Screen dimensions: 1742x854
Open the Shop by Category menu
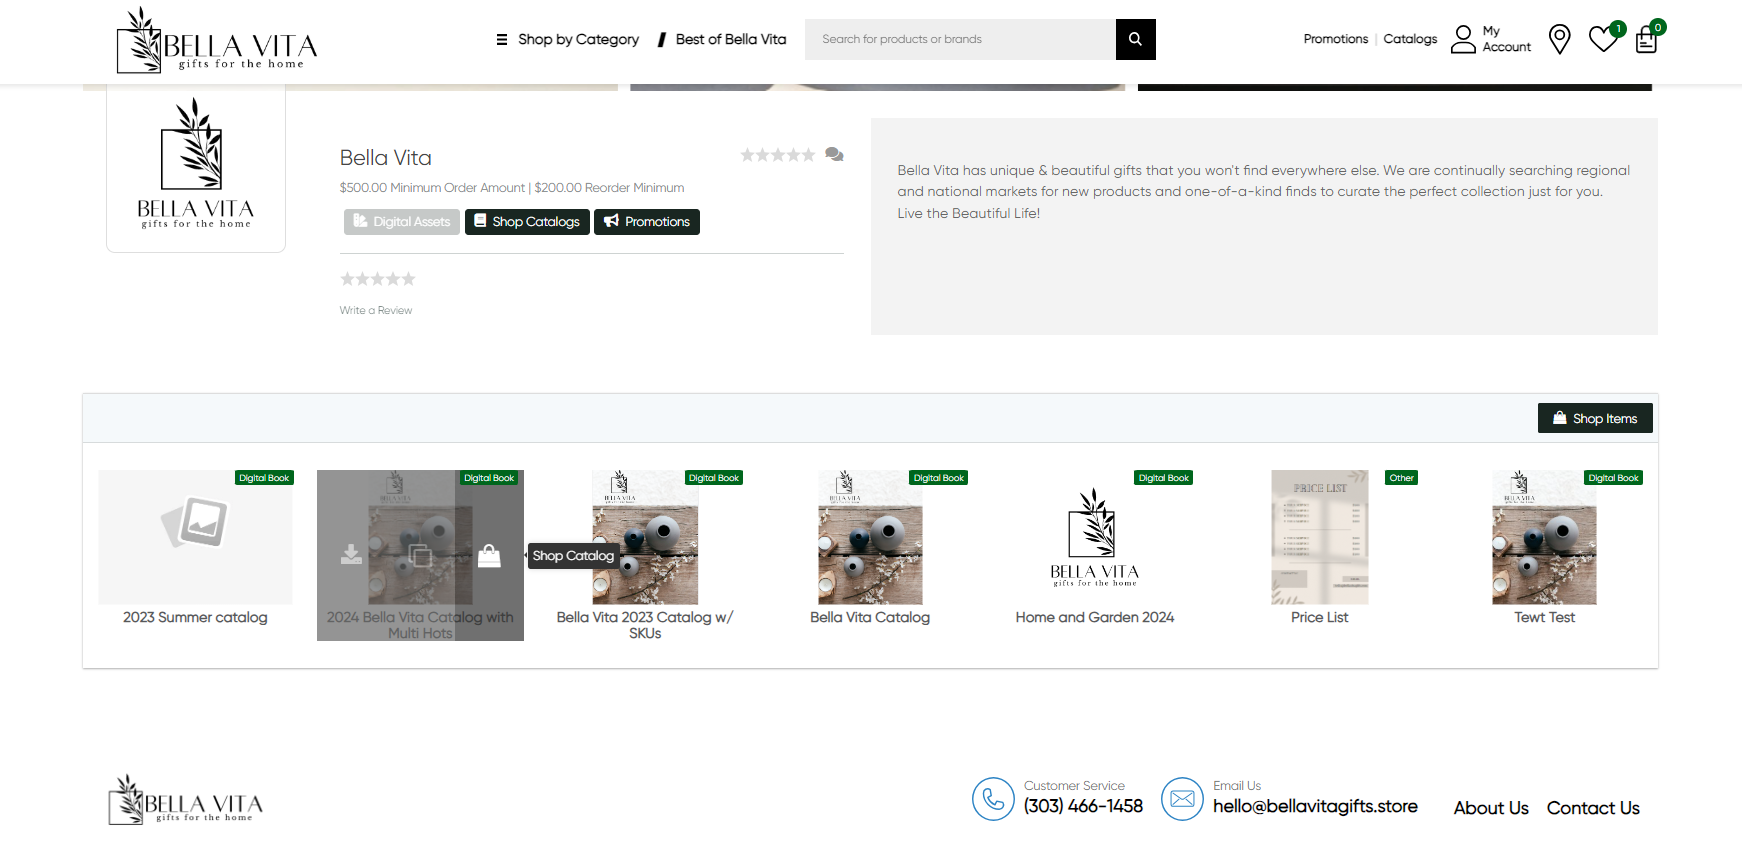coord(567,39)
